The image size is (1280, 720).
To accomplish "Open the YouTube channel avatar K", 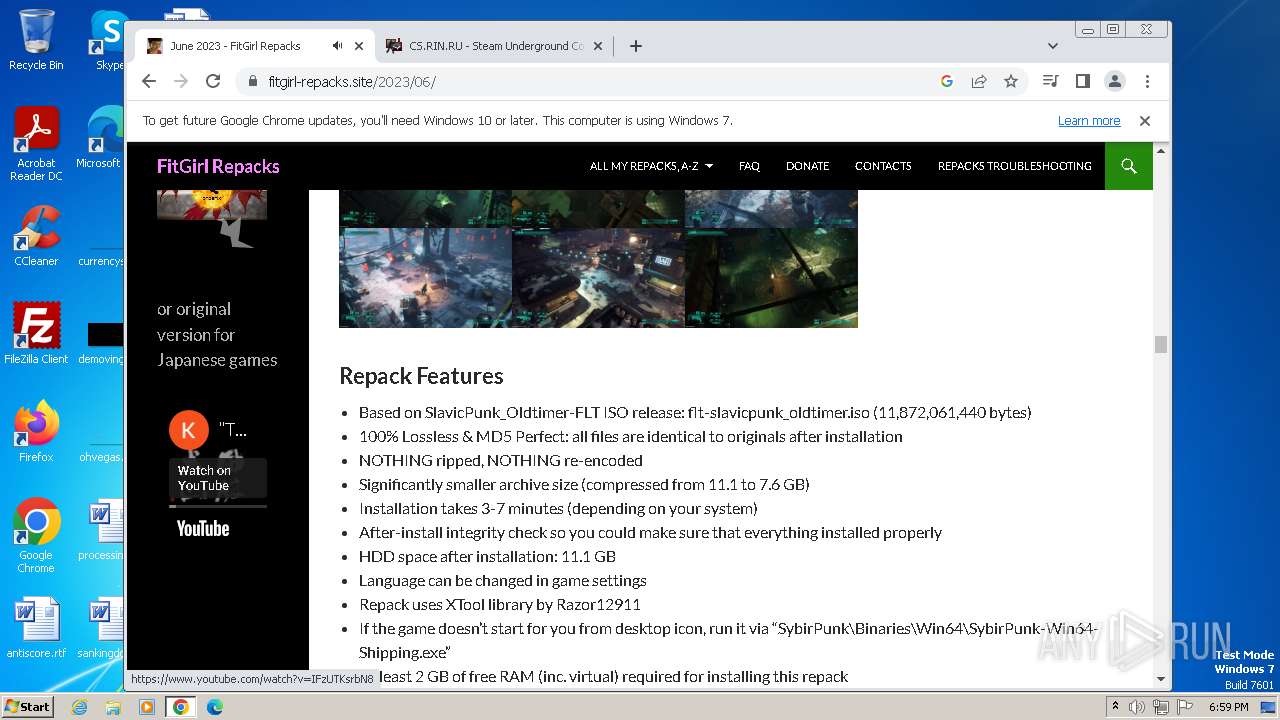I will (189, 430).
